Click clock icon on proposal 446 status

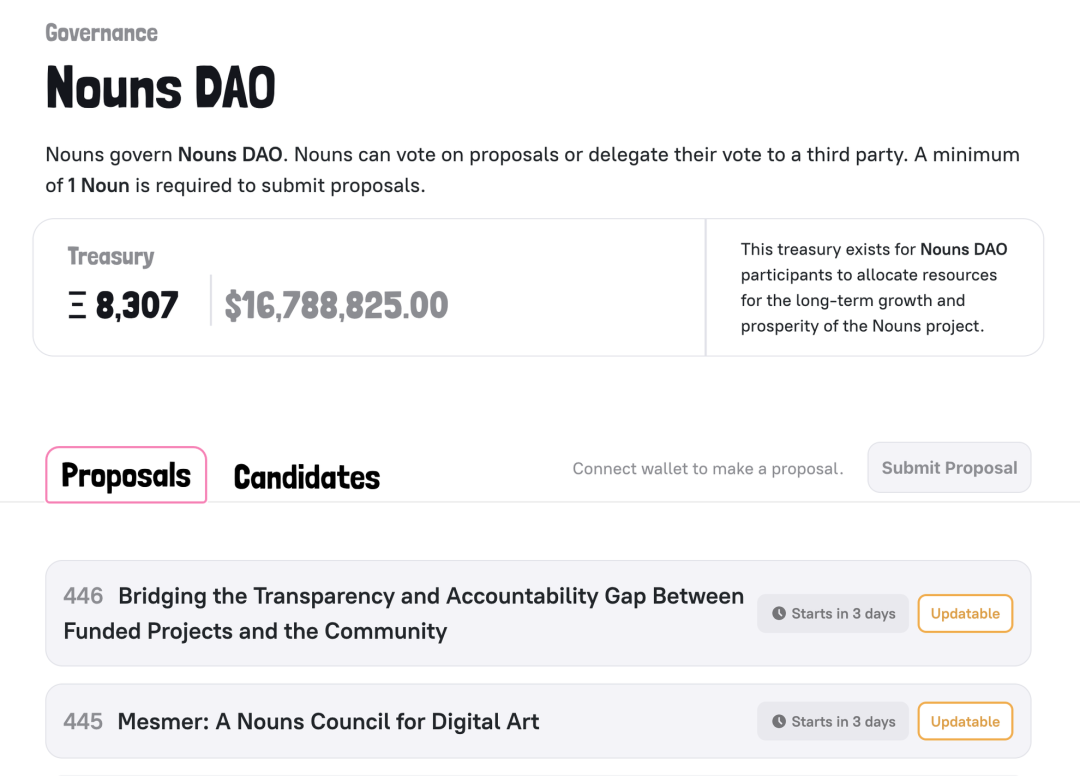[779, 614]
